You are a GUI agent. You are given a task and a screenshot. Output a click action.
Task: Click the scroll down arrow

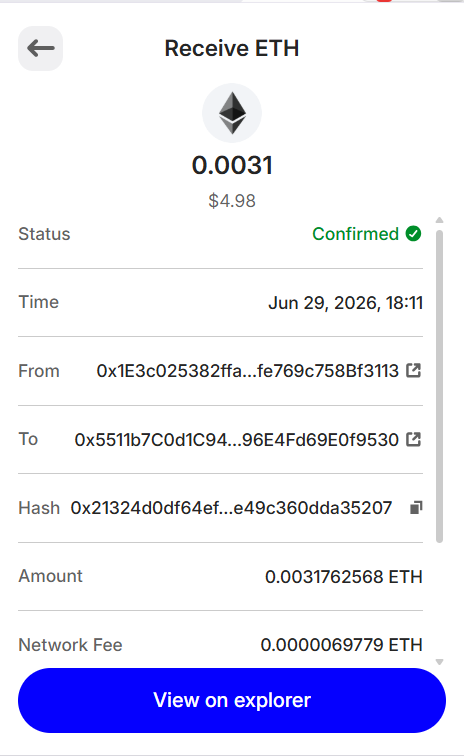click(439, 662)
